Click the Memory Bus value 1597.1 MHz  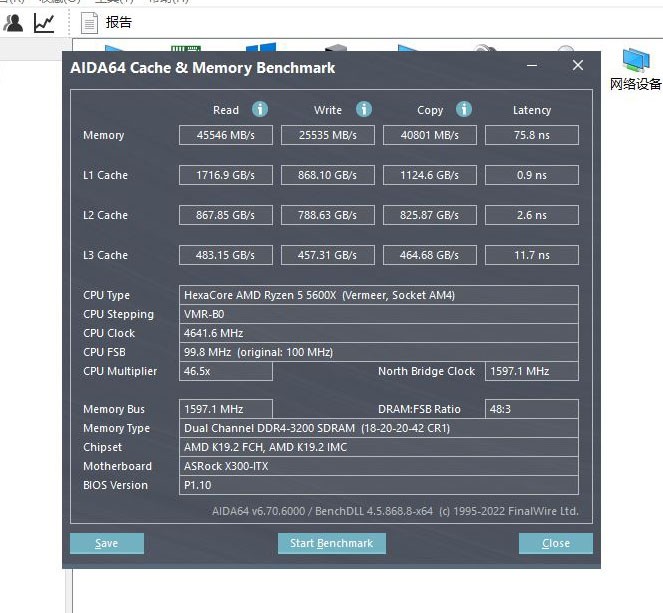pos(226,409)
